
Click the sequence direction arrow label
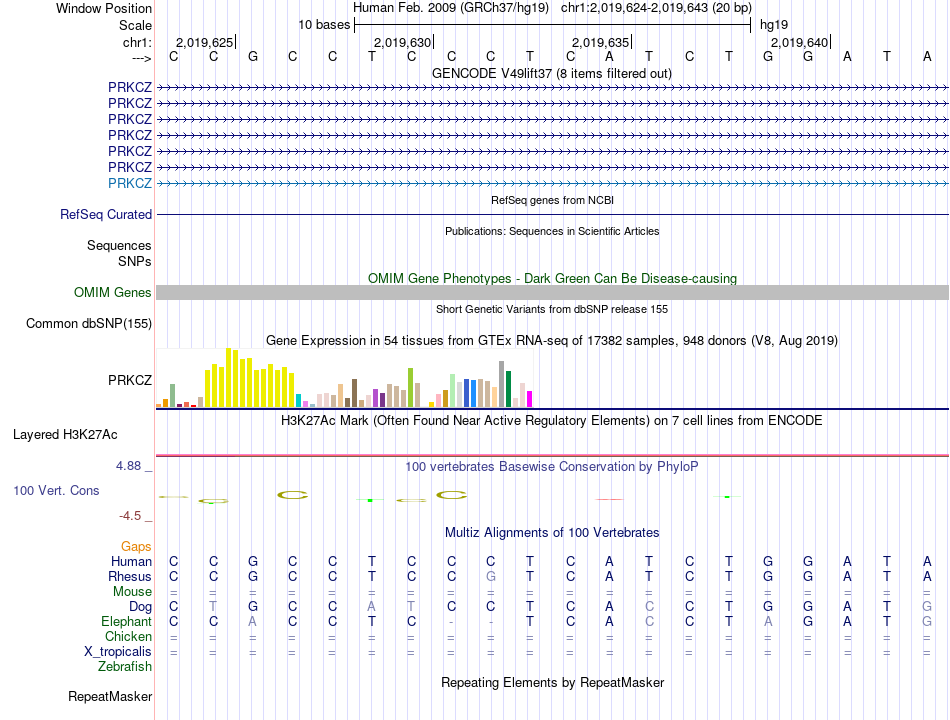tap(141, 58)
